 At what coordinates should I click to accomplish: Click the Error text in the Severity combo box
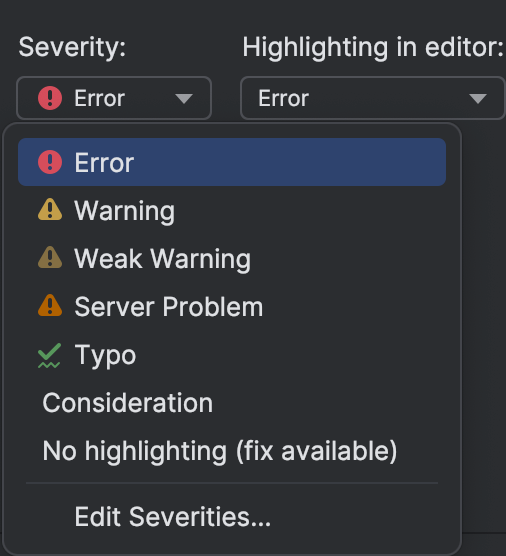pyautogui.click(x=100, y=98)
